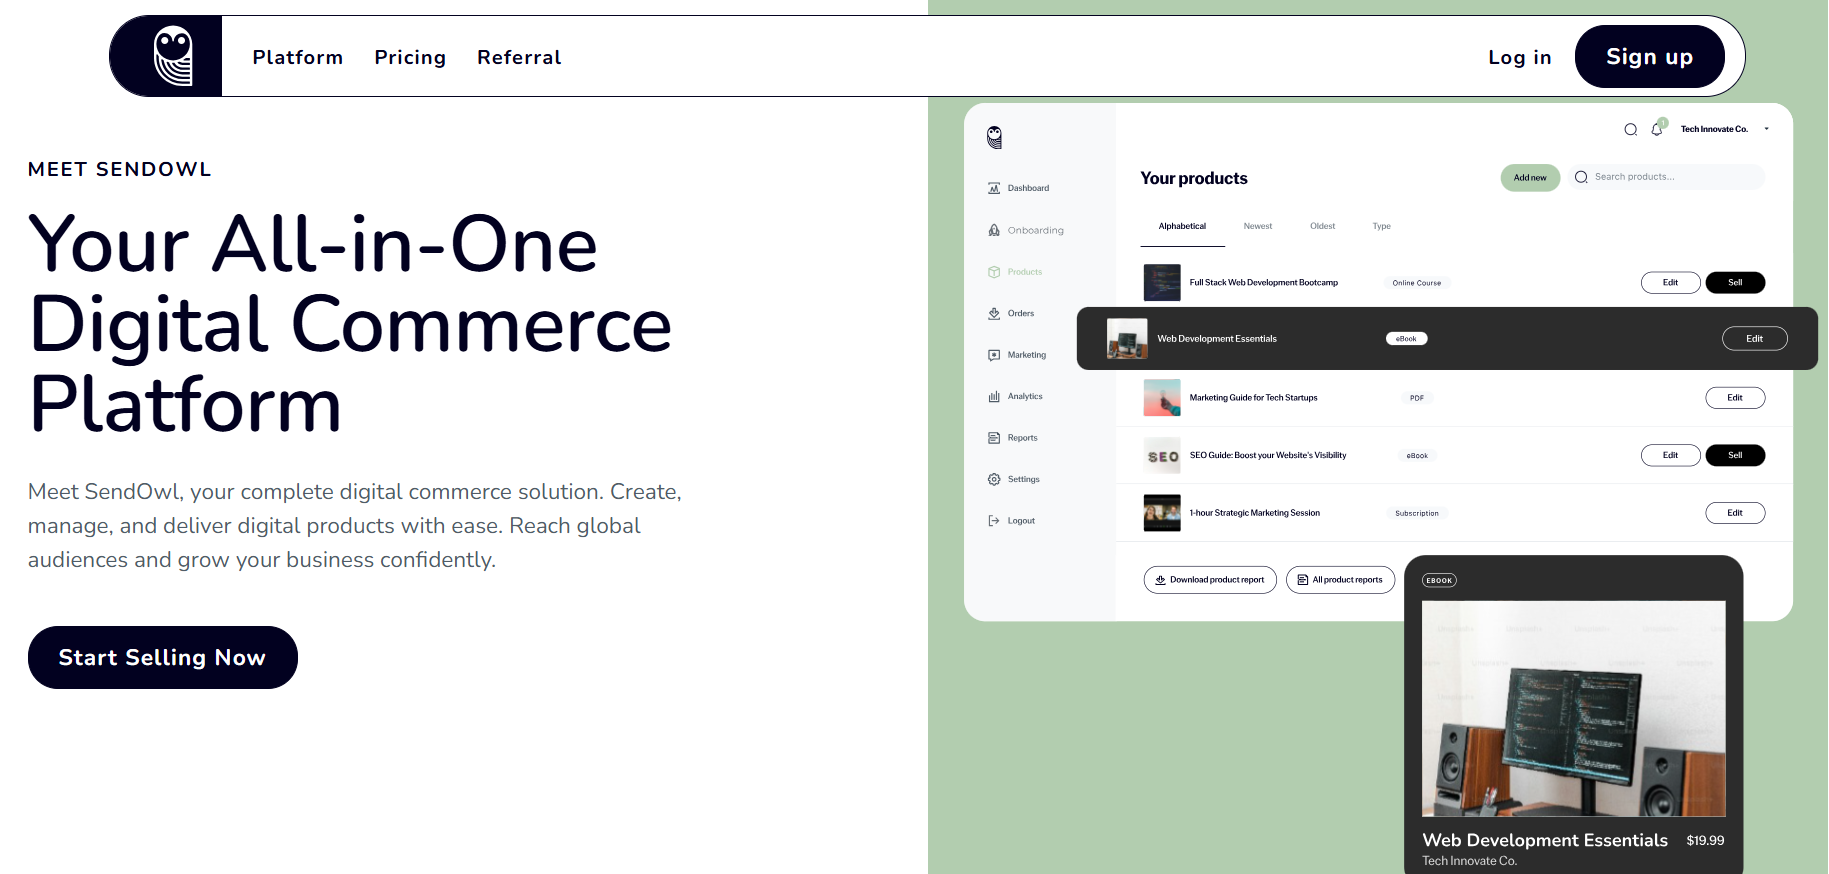Click All product reports button
This screenshot has height=874, width=1829.
1340,580
